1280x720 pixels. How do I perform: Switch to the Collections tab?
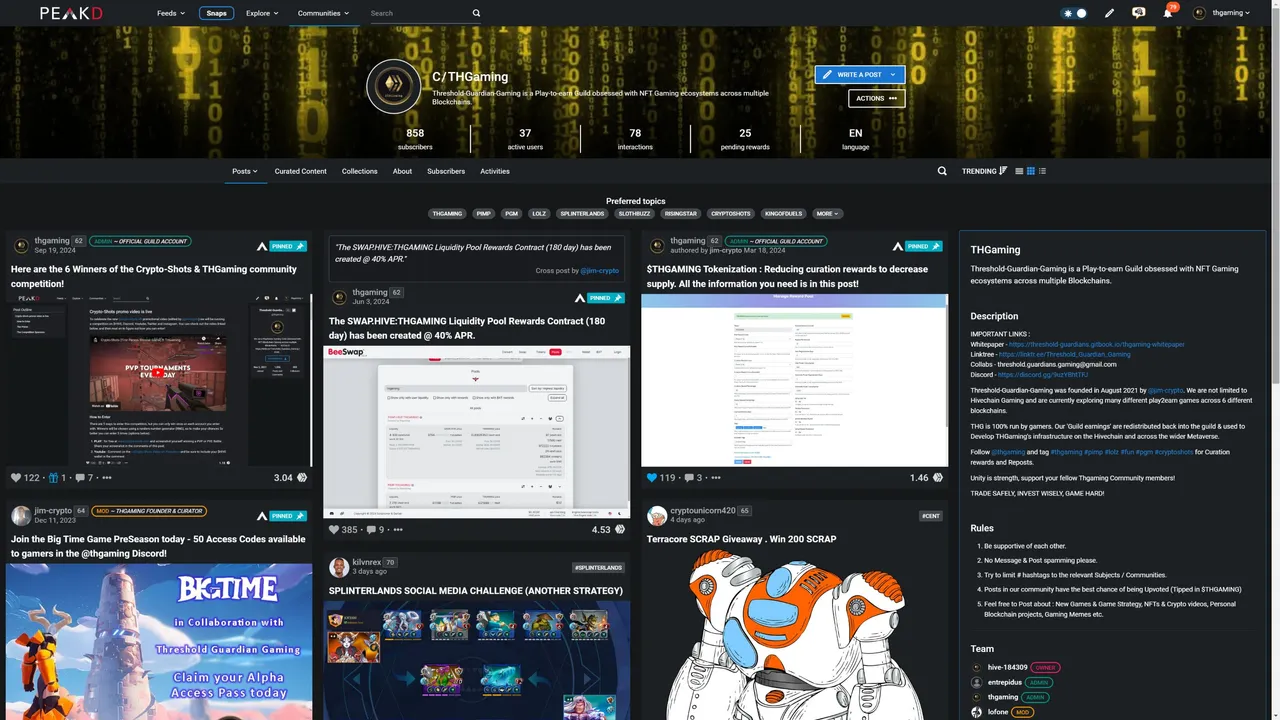pyautogui.click(x=360, y=171)
